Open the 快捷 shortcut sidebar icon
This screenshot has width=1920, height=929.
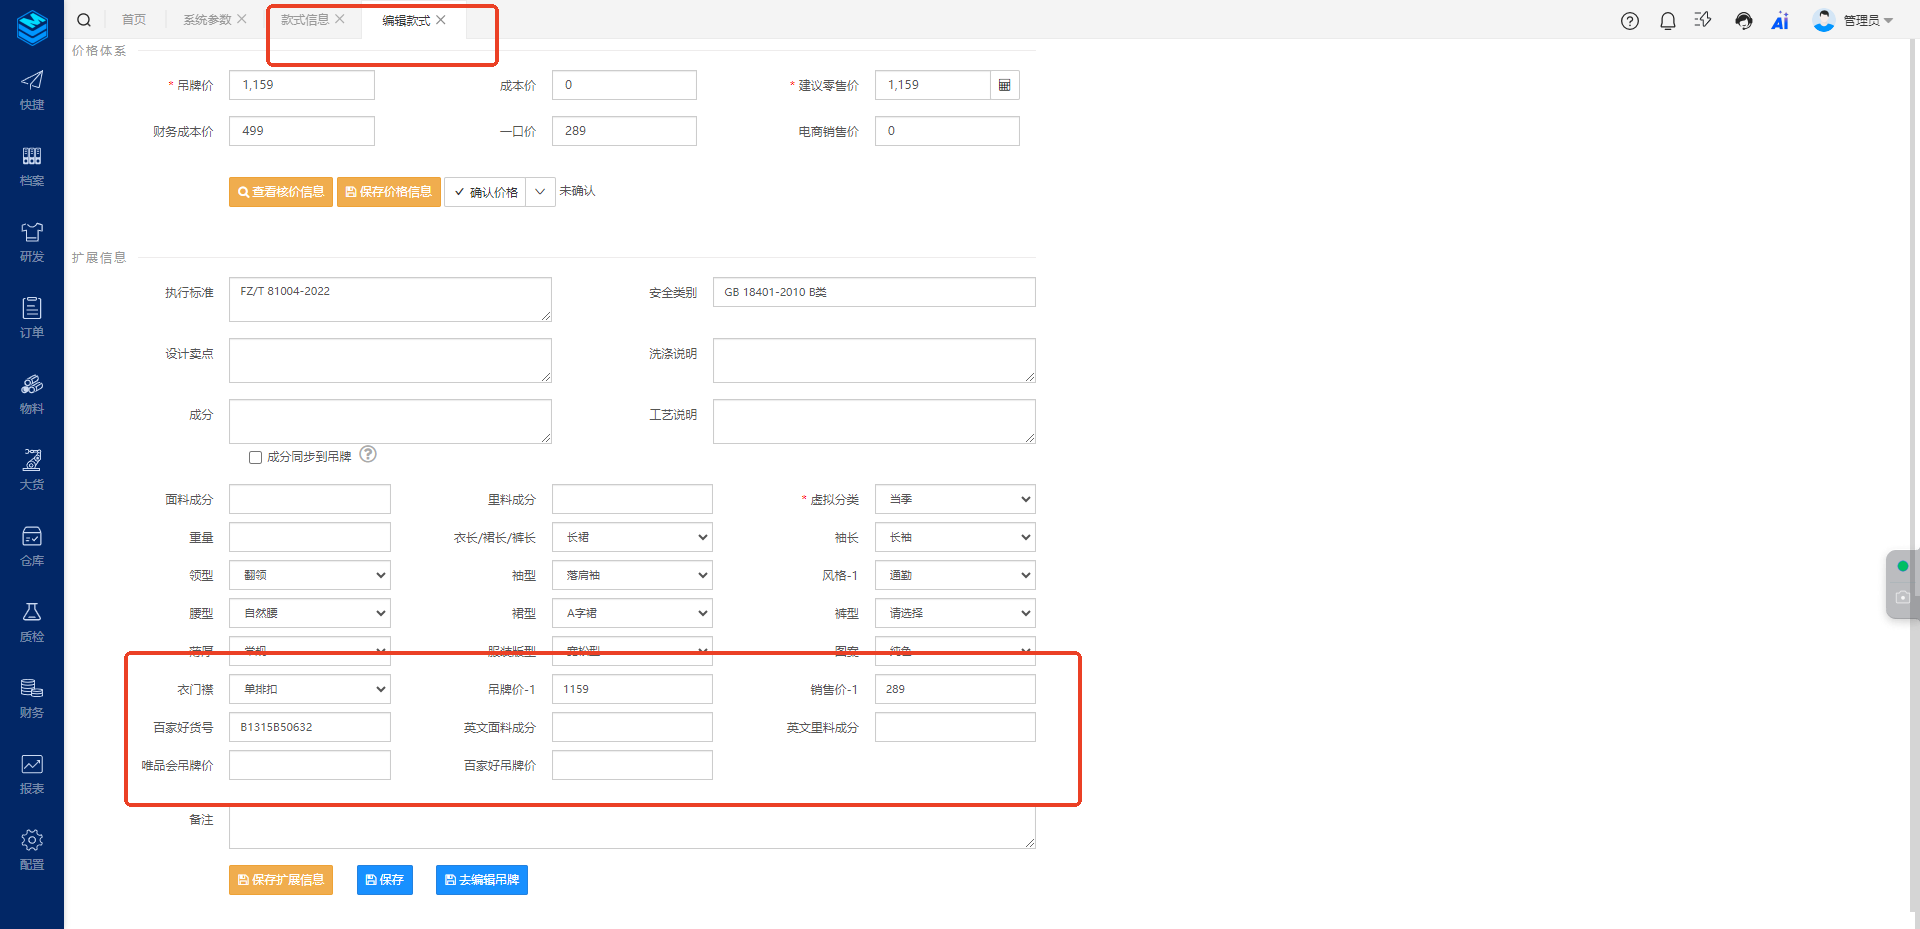coord(32,89)
